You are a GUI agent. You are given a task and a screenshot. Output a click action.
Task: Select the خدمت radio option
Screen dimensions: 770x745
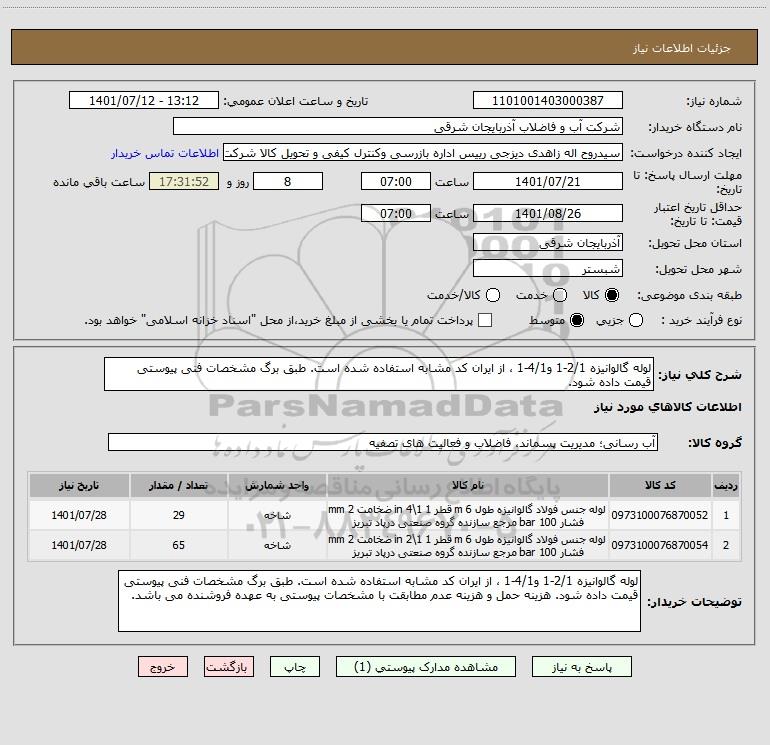pyautogui.click(x=560, y=295)
